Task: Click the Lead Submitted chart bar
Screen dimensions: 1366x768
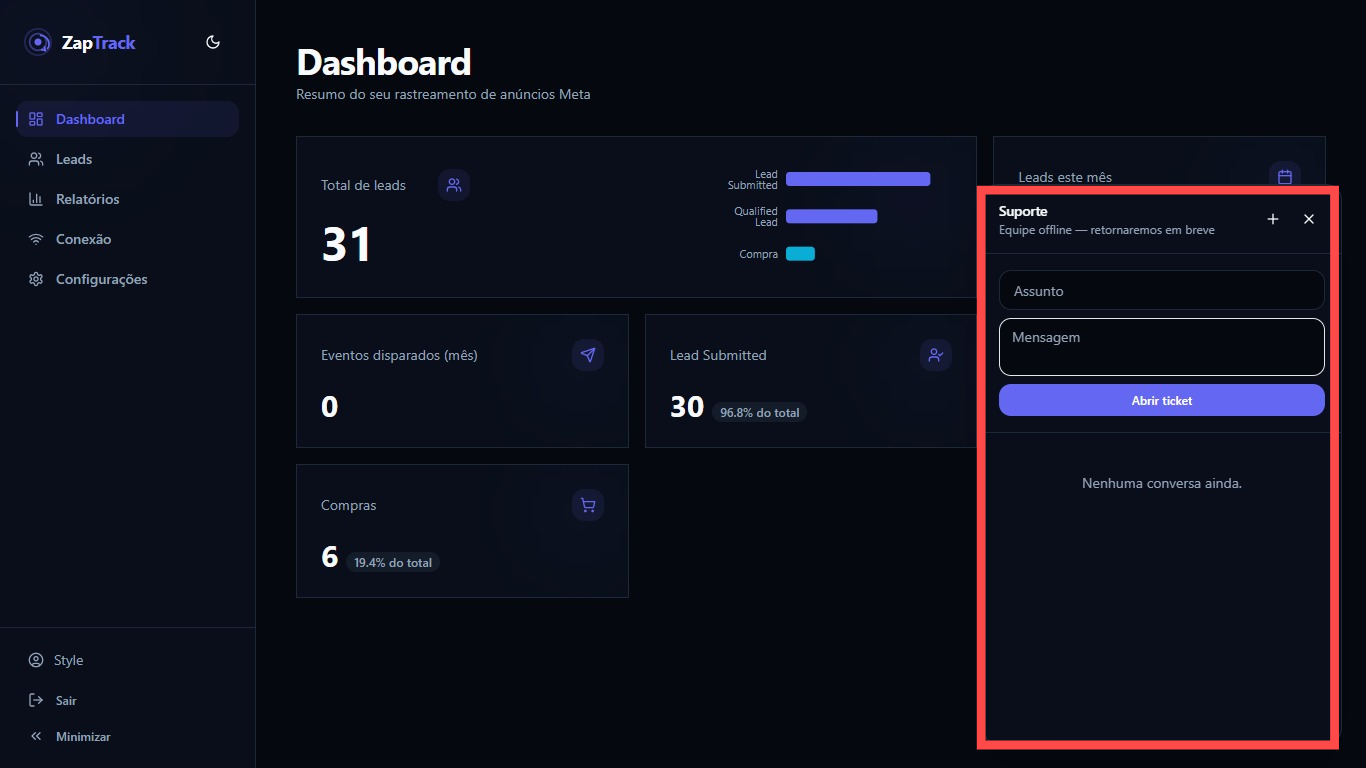Action: (858, 179)
